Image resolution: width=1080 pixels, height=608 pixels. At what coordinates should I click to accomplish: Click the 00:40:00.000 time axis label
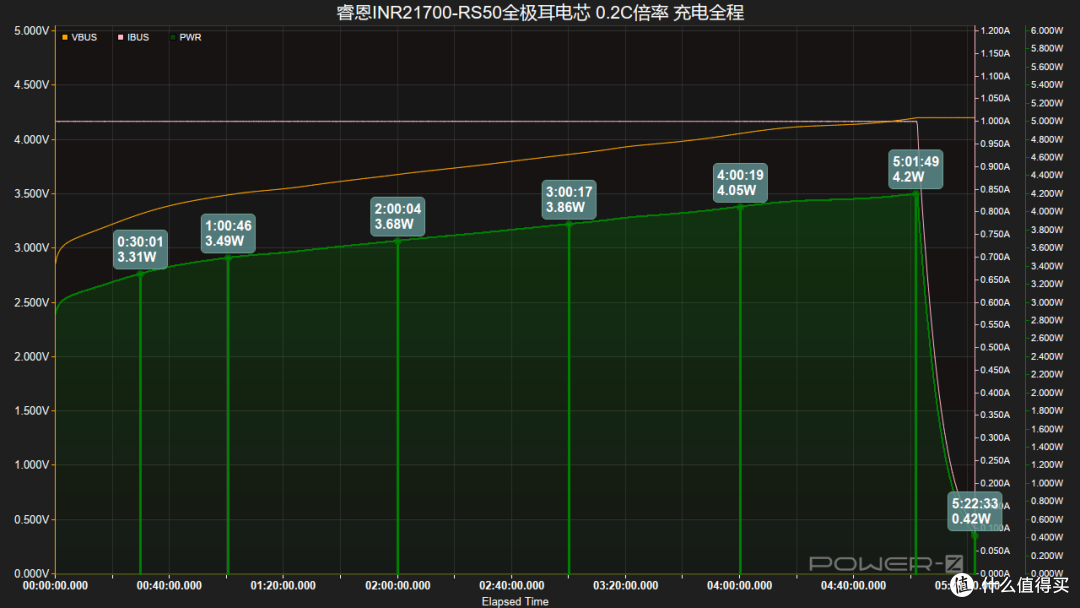169,585
